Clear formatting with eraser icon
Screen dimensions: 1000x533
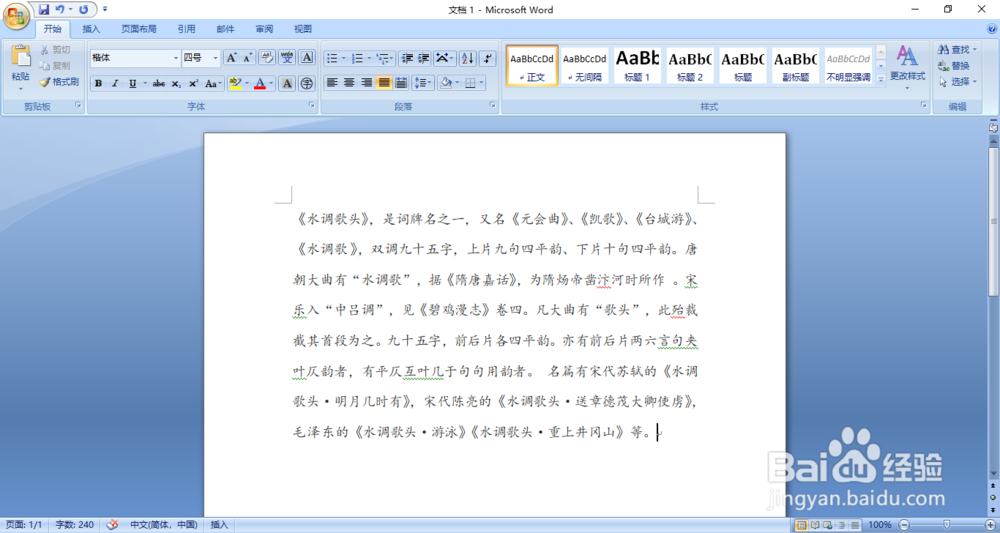(267, 58)
